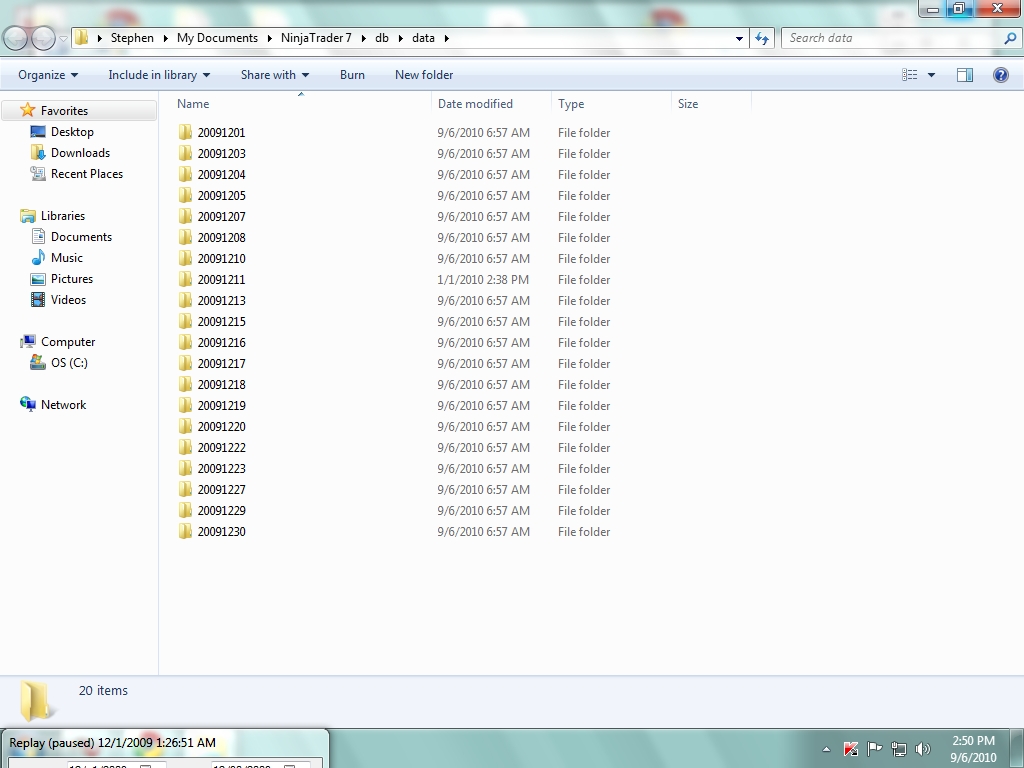1024x768 pixels.
Task: Click the Back navigation arrow
Action: 16,38
